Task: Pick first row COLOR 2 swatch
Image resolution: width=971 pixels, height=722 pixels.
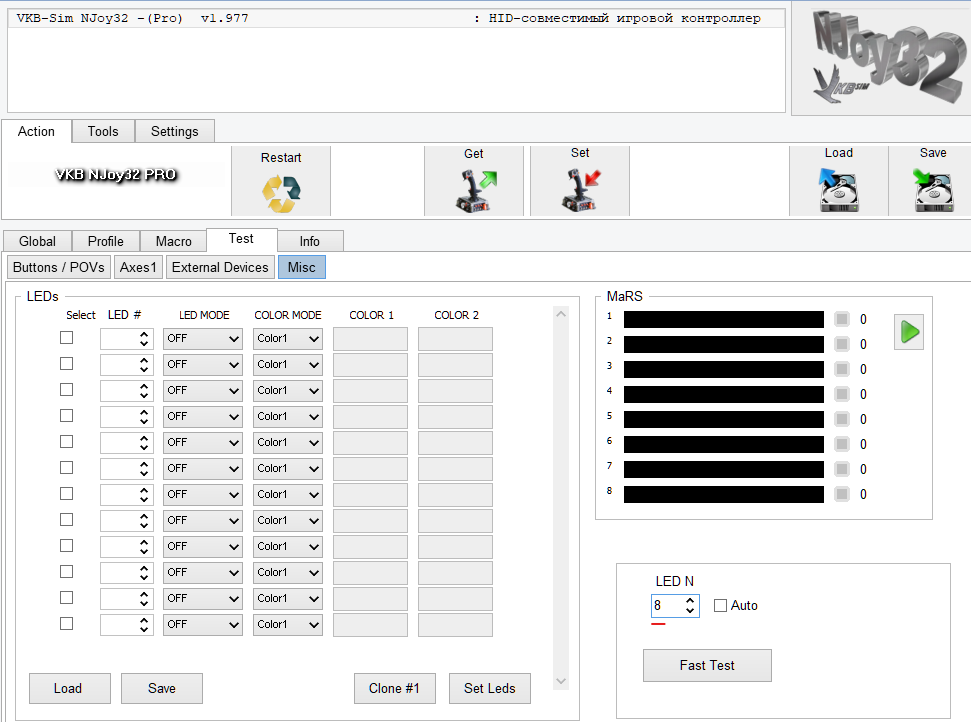Action: [455, 339]
